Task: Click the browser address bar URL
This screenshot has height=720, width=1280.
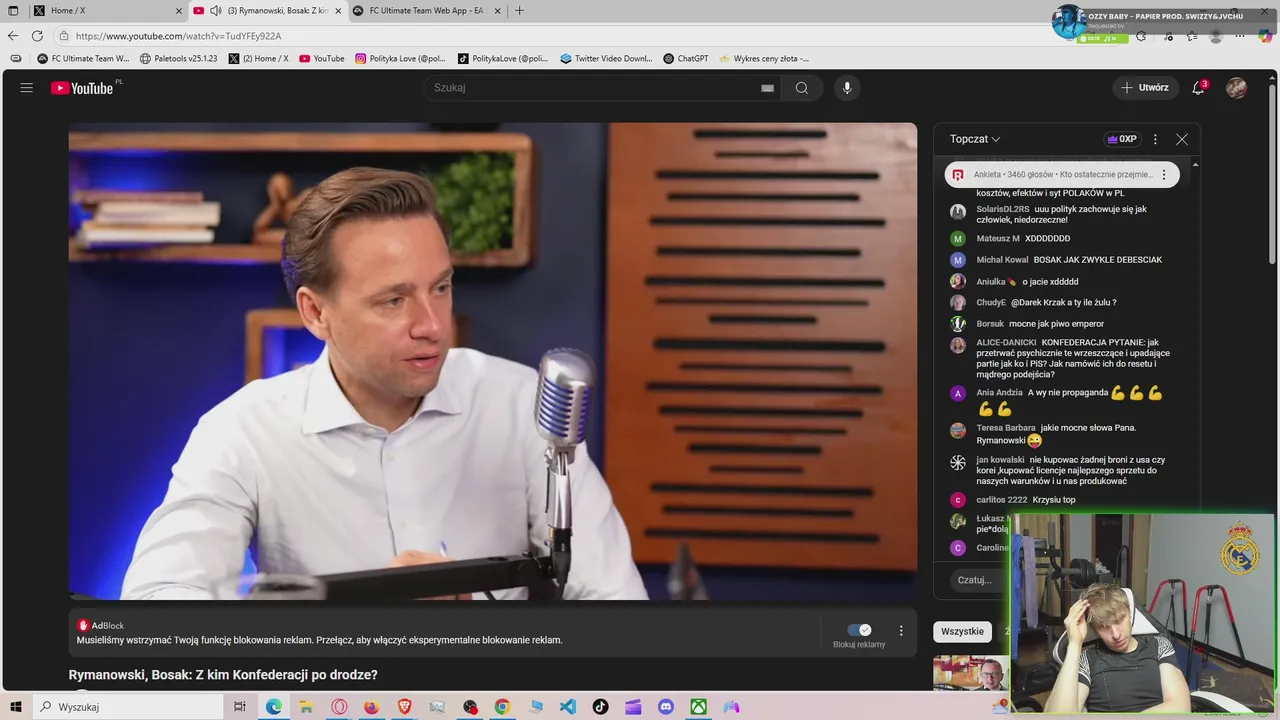Action: tap(178, 36)
